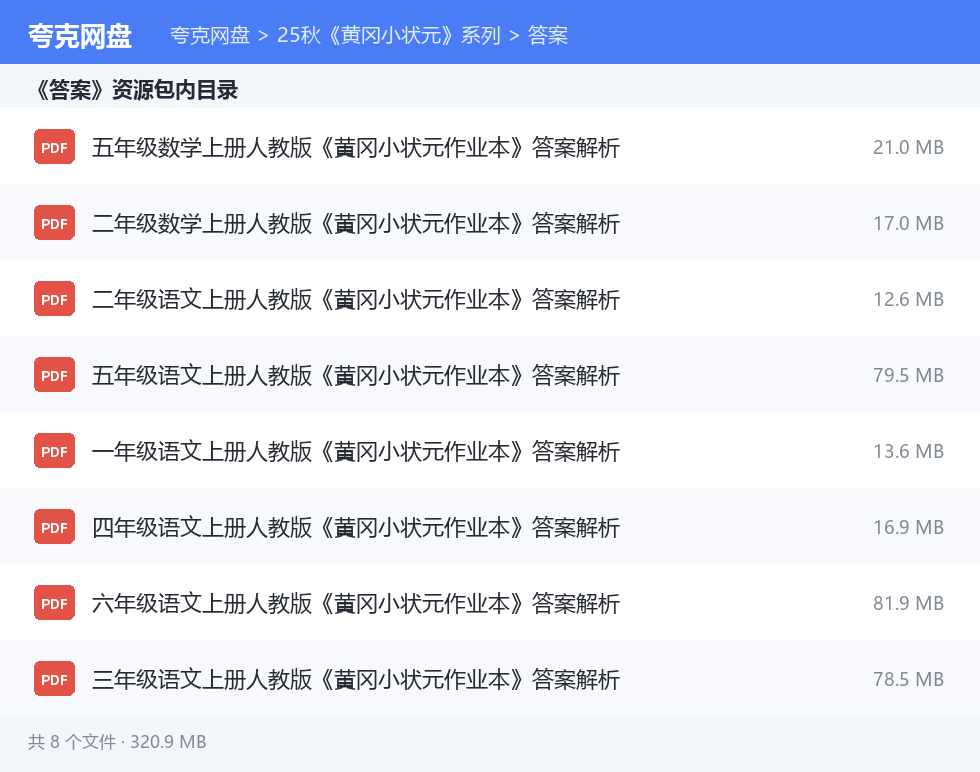This screenshot has width=980, height=772.
Task: Click the PDF icon for 二年级数学上册
Action: 54,223
